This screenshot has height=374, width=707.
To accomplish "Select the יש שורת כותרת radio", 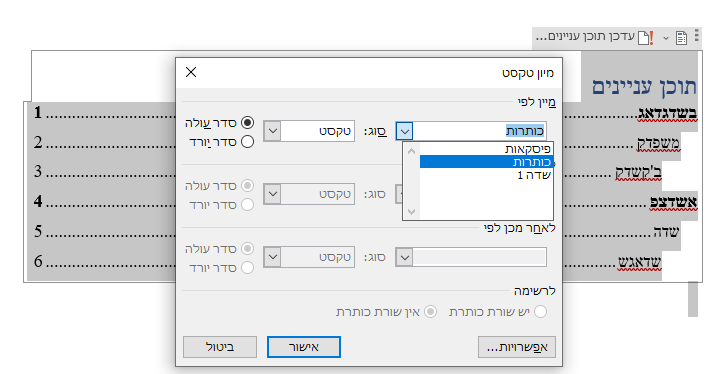I will click(x=540, y=312).
